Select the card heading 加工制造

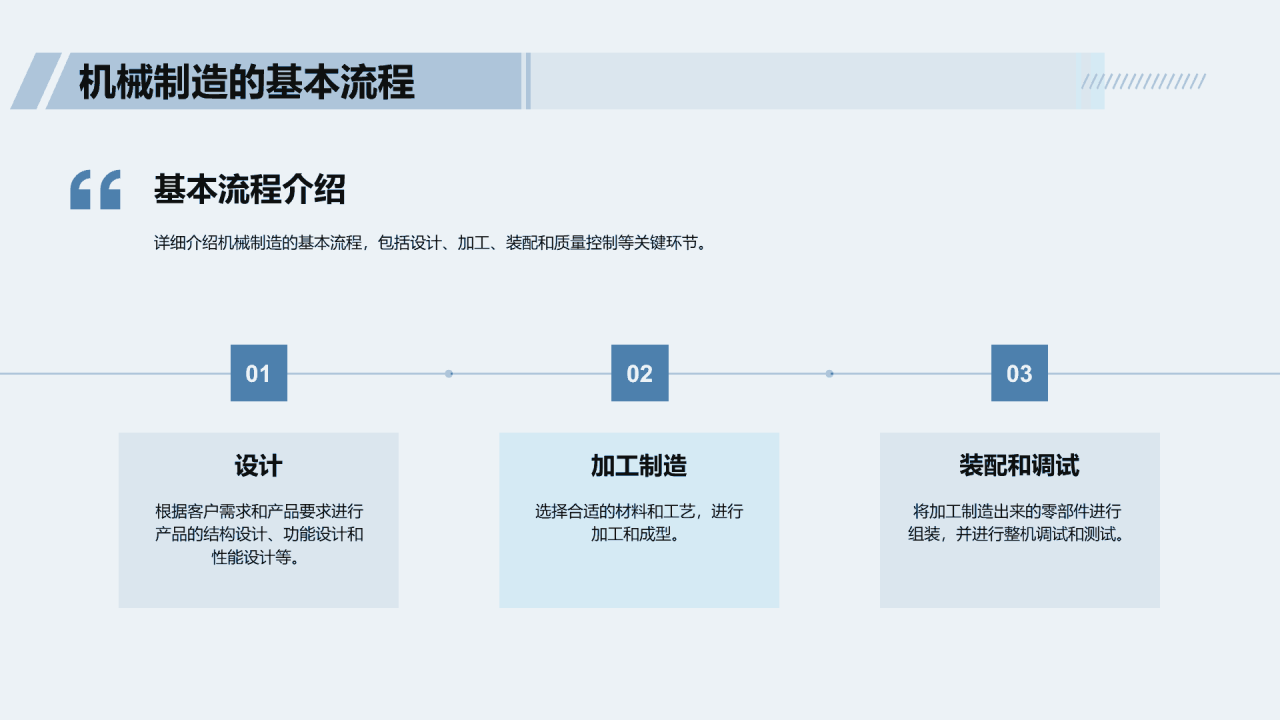click(x=639, y=466)
